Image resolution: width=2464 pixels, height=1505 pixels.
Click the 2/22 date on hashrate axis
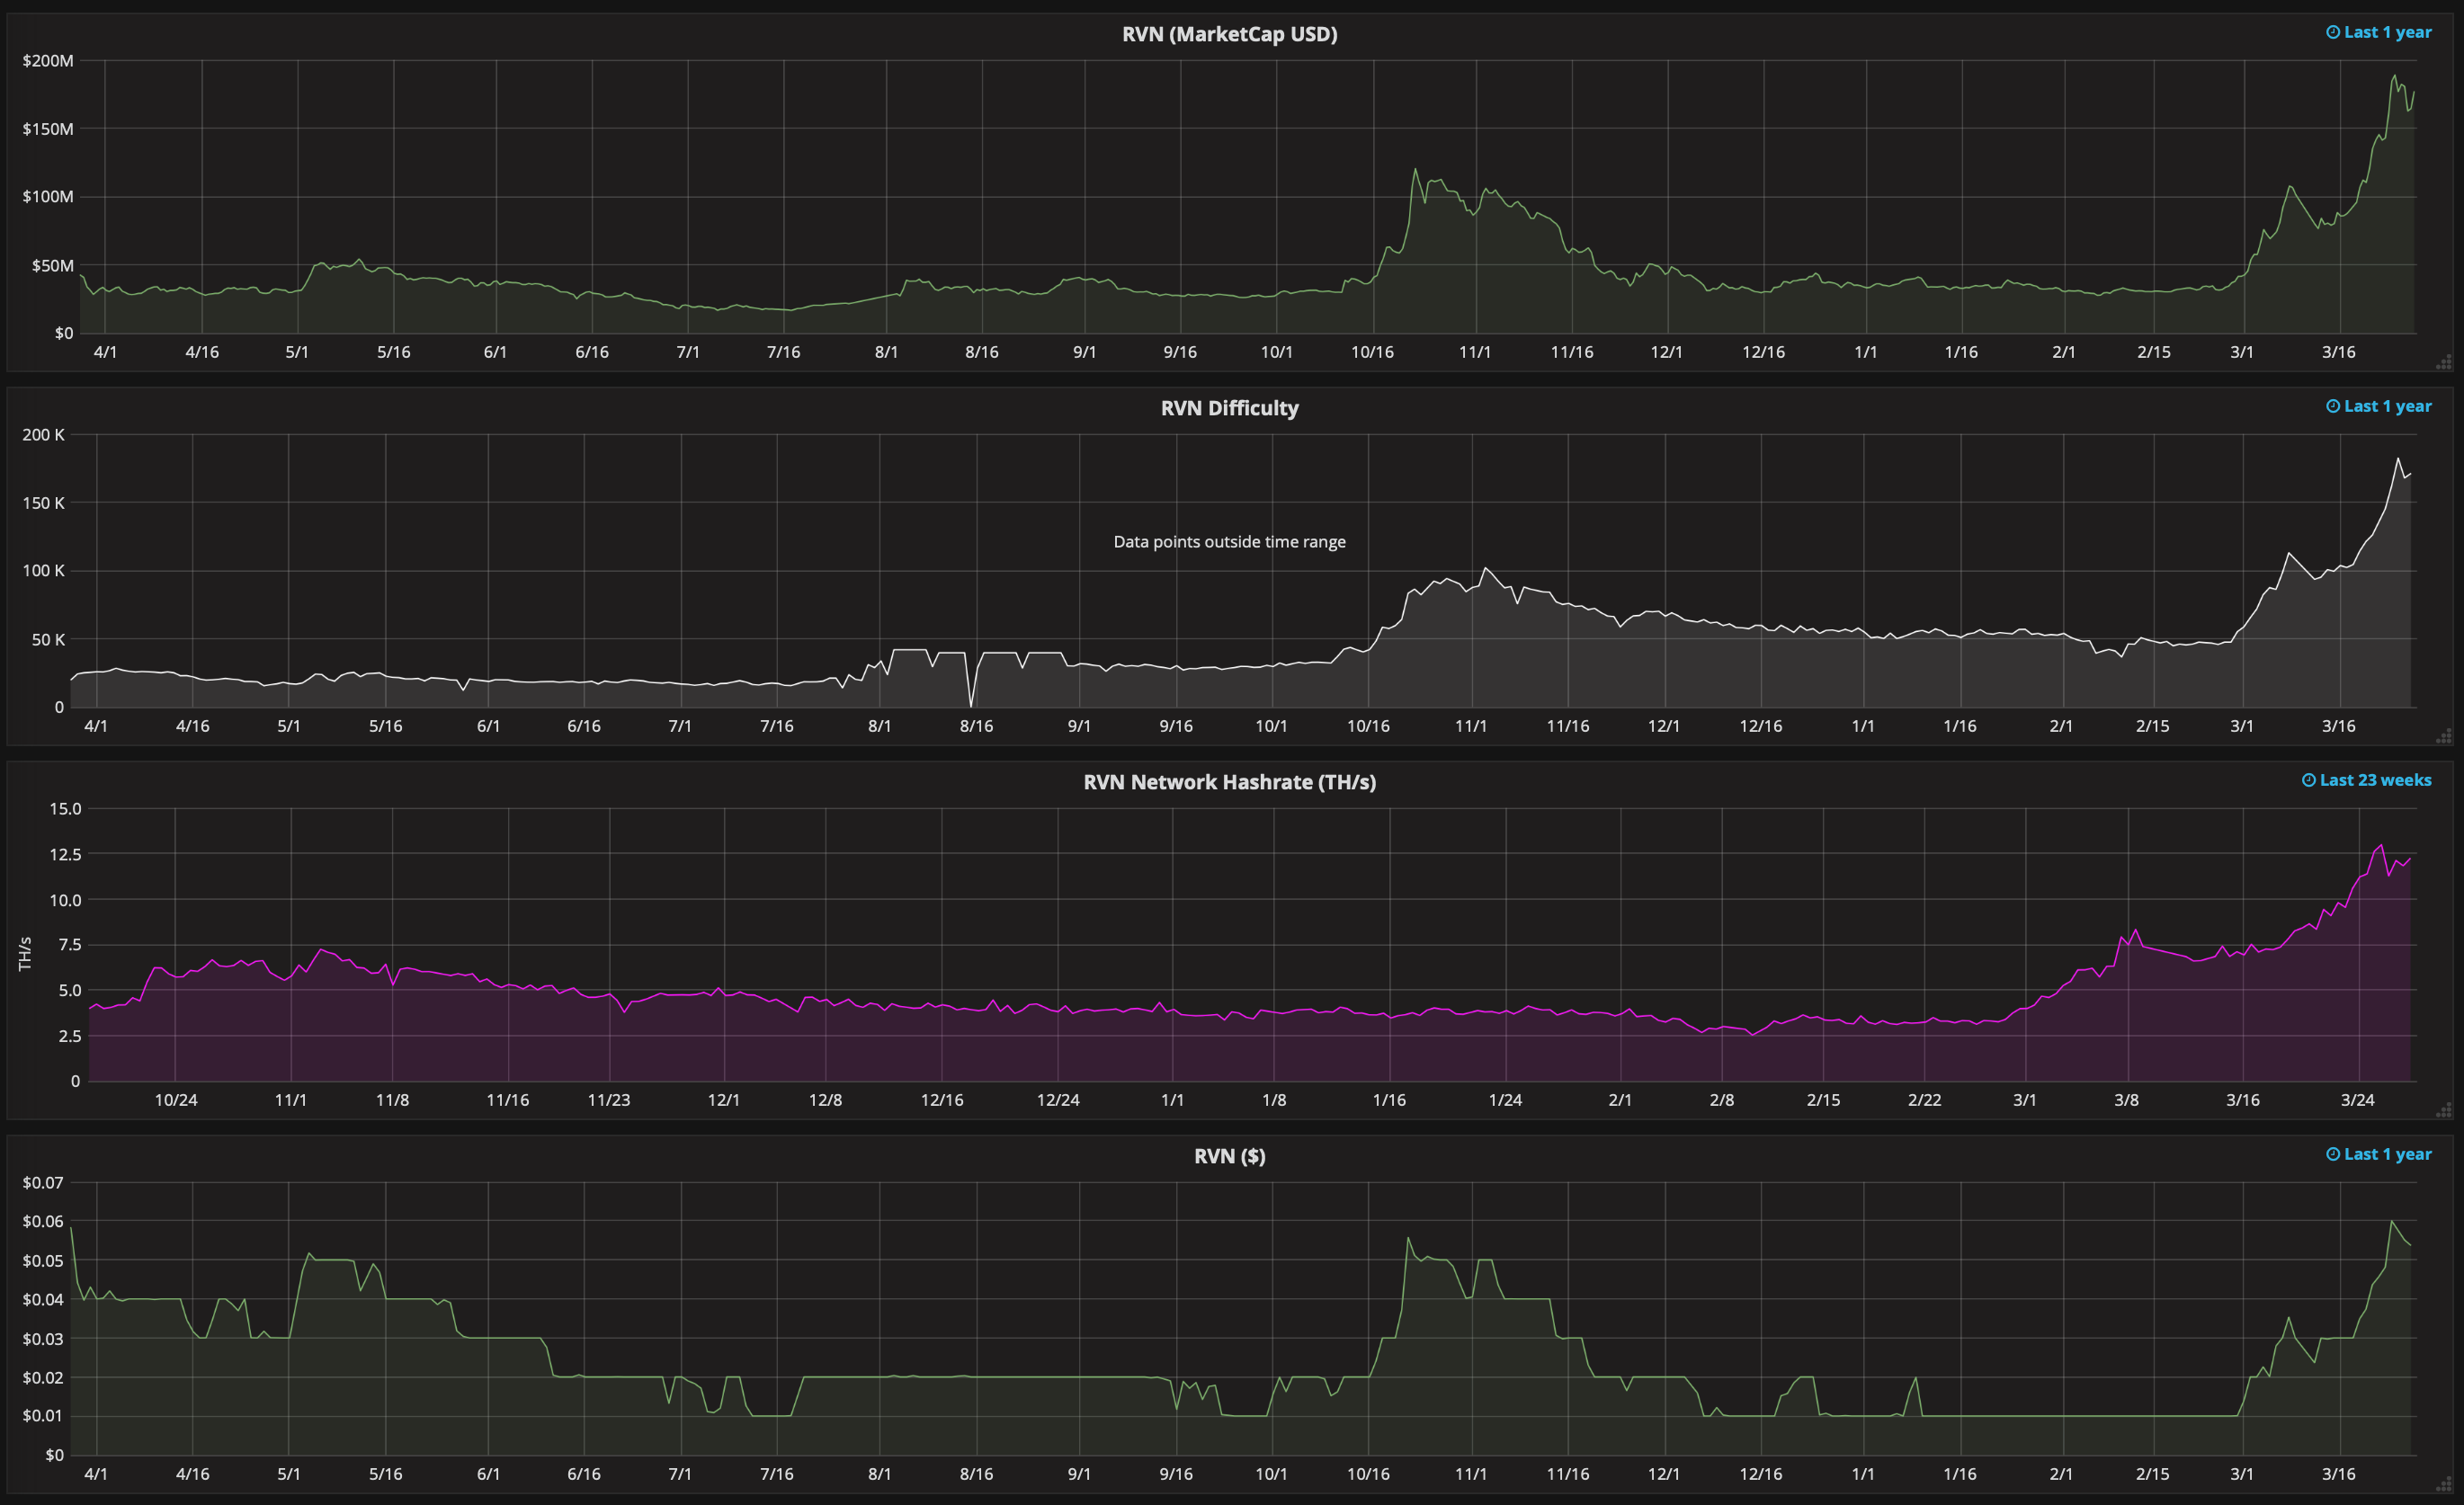point(1925,1100)
